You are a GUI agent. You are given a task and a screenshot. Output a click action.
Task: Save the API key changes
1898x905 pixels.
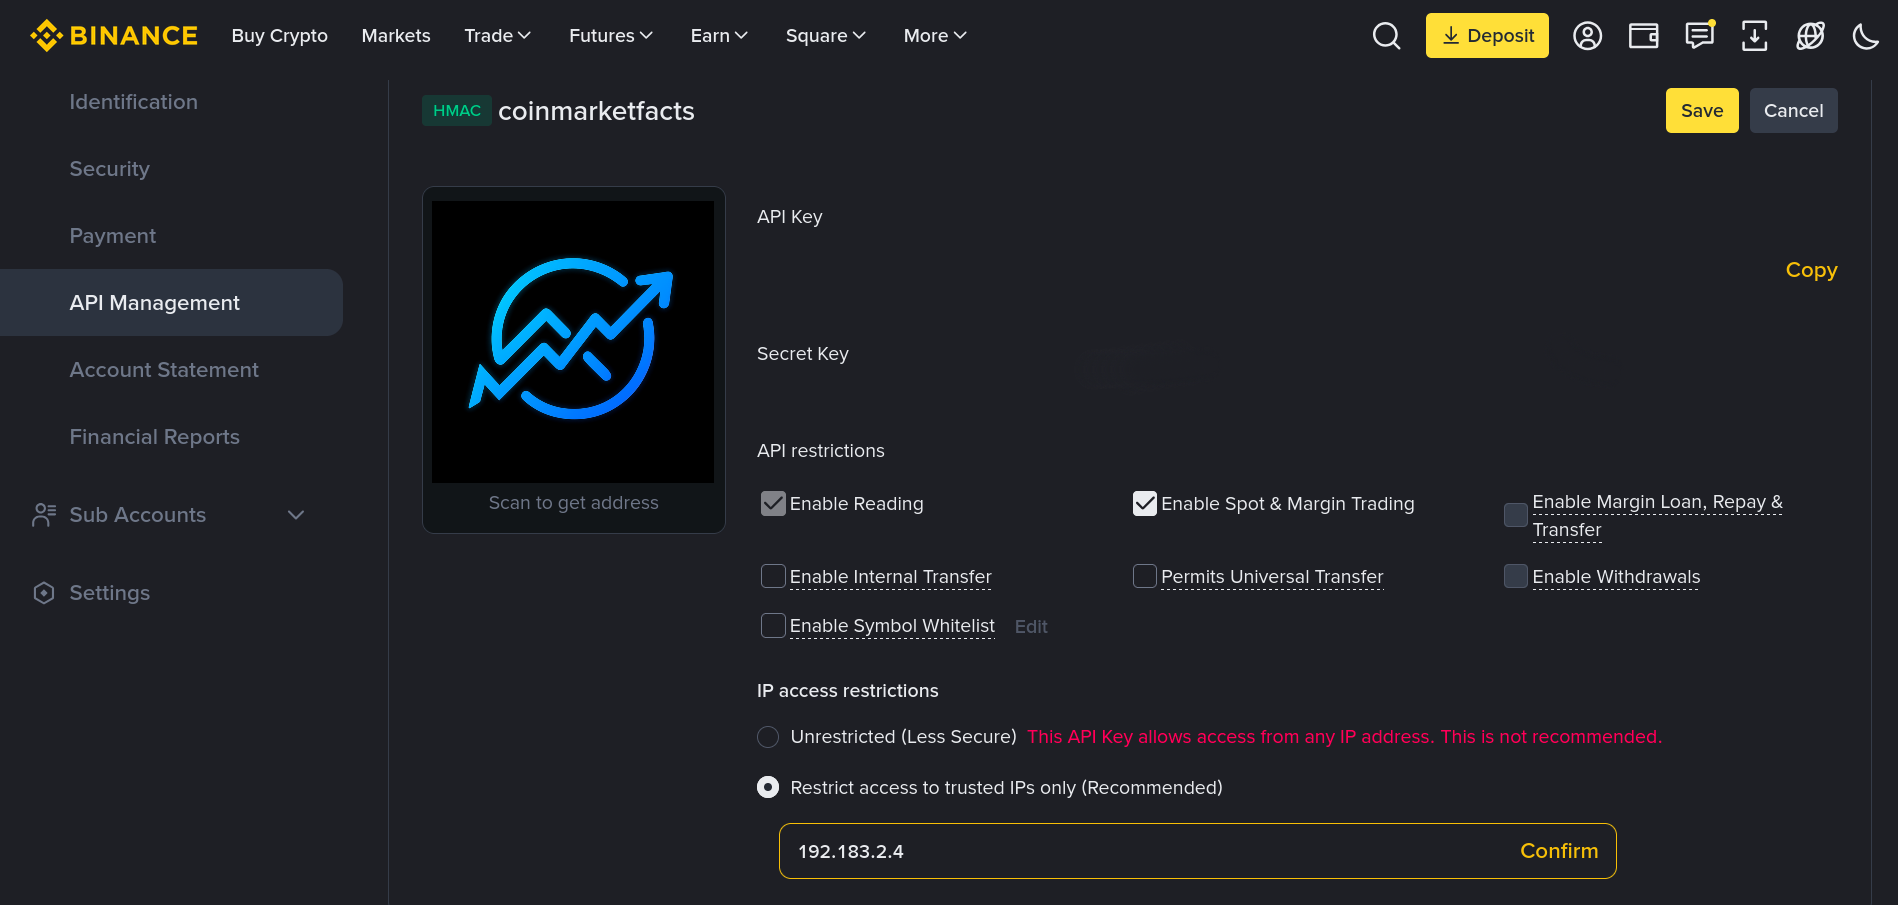1701,110
